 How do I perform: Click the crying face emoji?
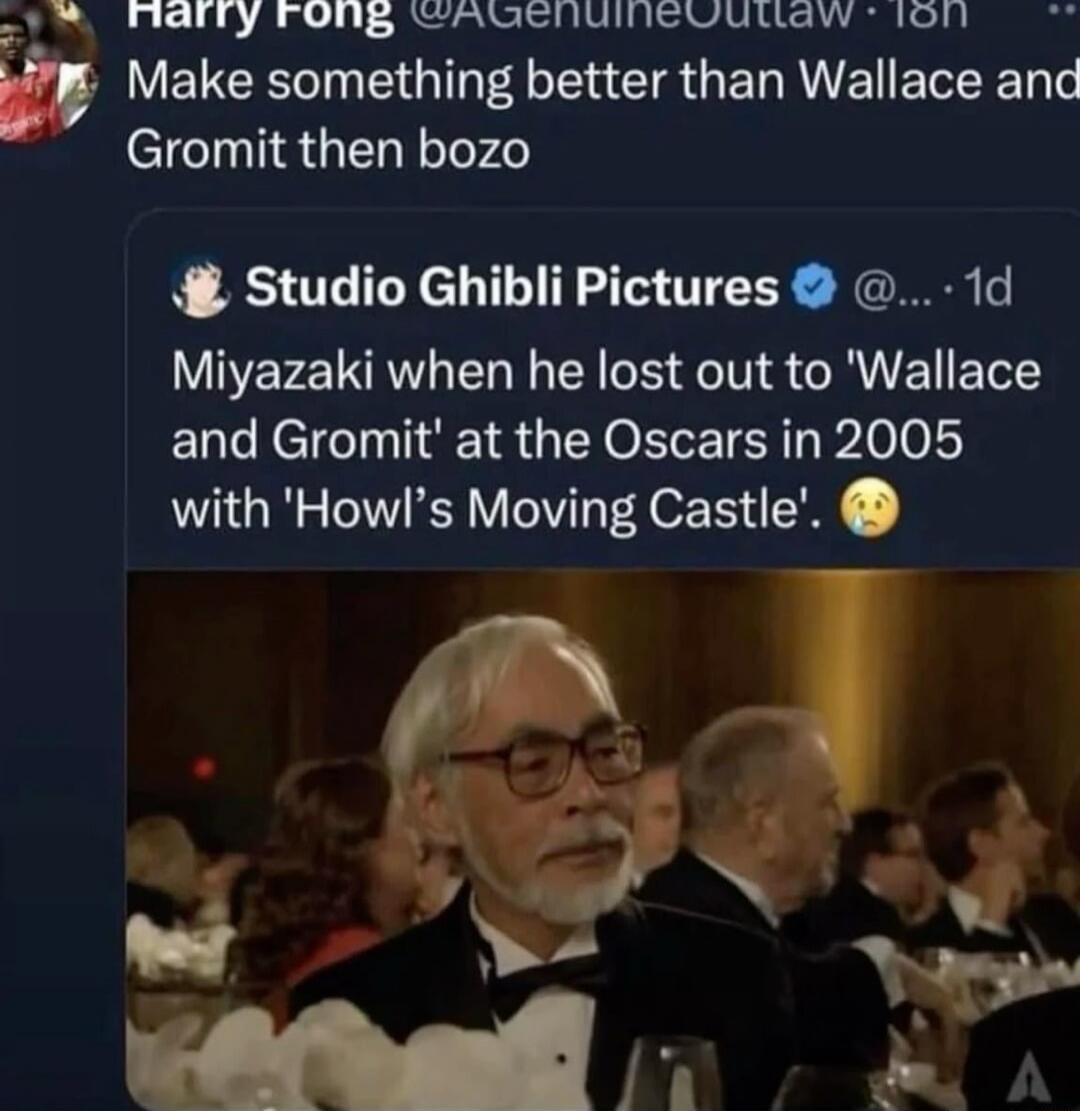click(x=870, y=509)
